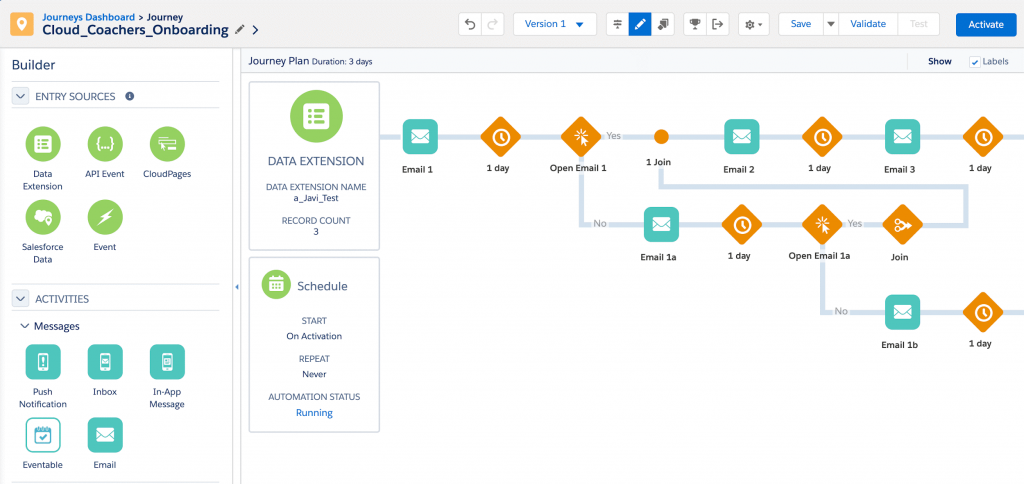
Task: Select the Event lightning bolt icon
Action: 104,217
